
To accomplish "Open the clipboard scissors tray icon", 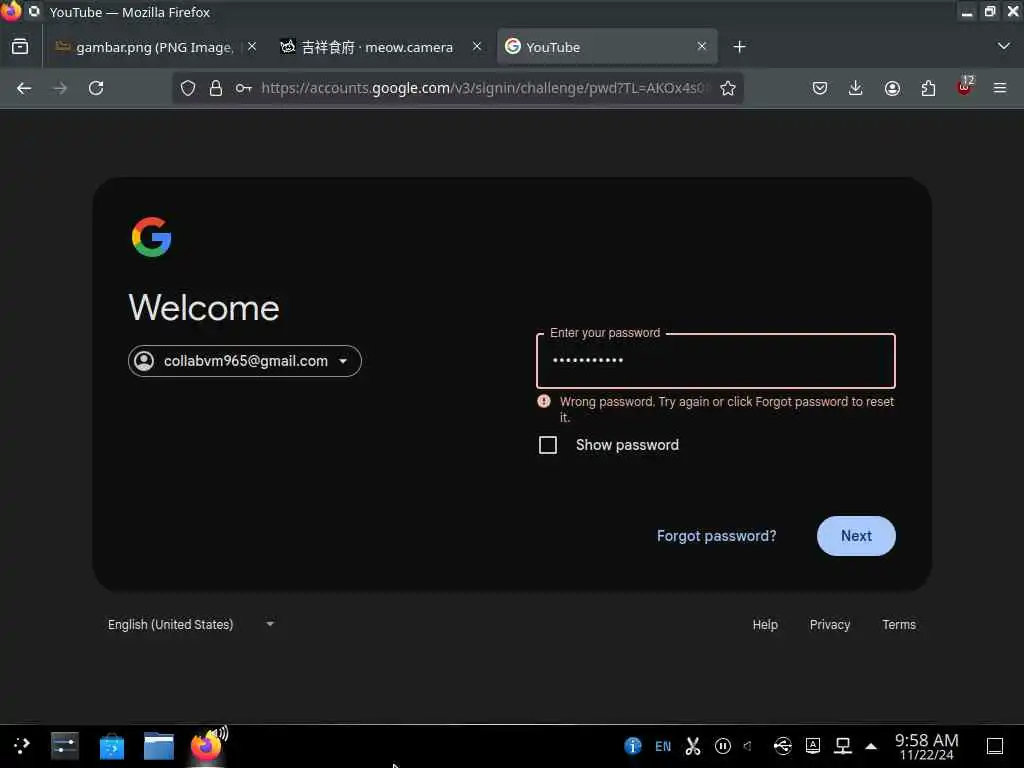I will (x=693, y=746).
